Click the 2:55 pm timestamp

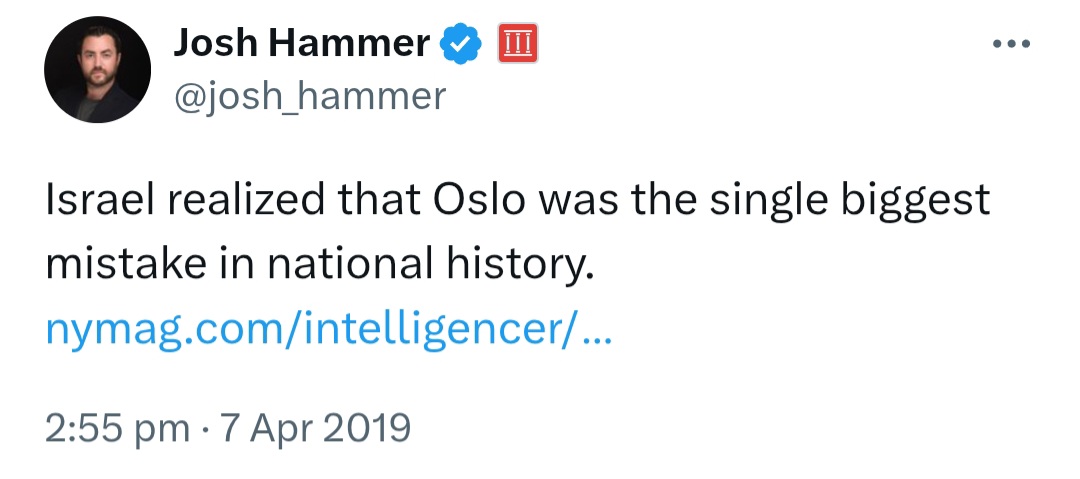[118, 427]
